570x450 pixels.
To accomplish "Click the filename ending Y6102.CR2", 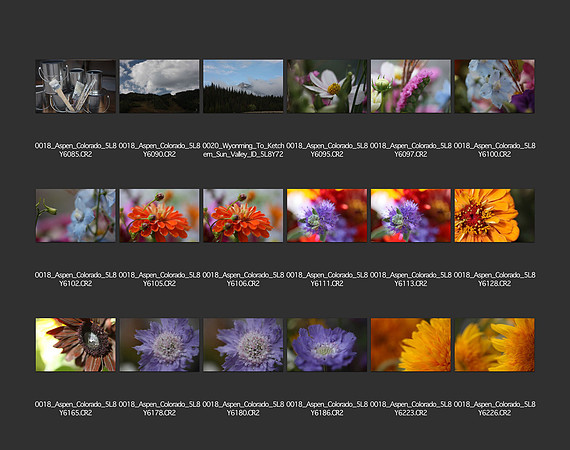I will tap(76, 279).
